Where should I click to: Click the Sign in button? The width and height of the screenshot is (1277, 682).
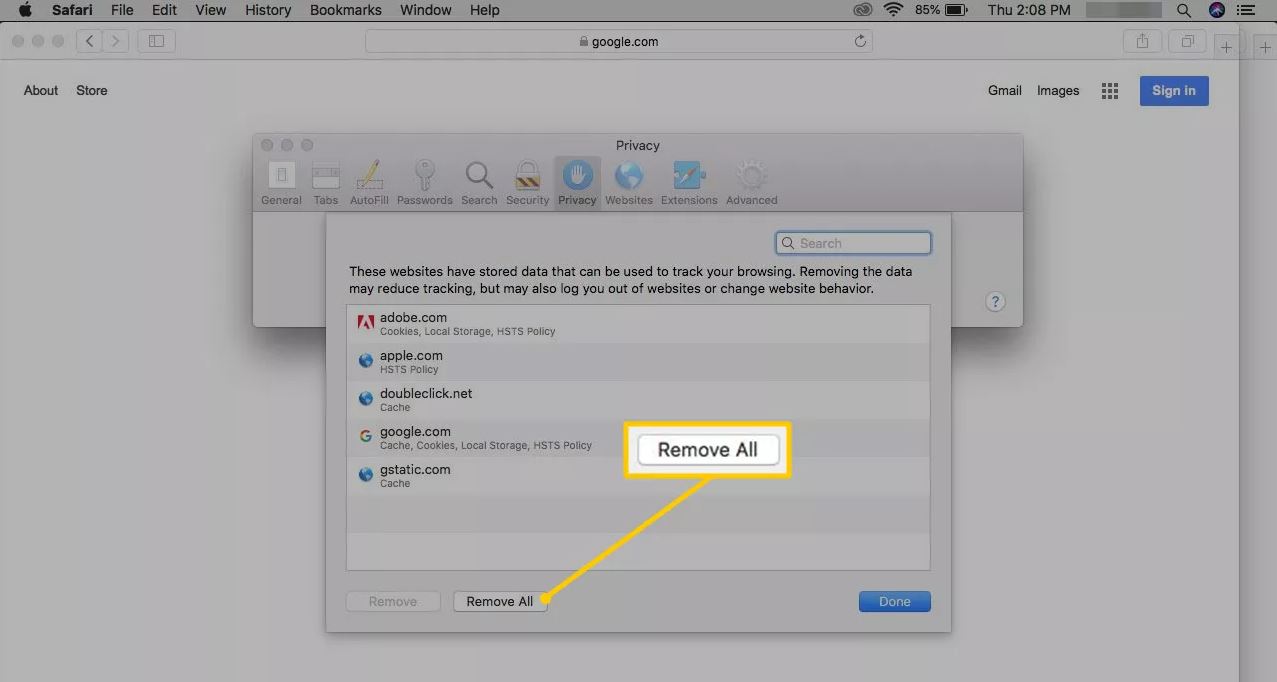pos(1173,91)
